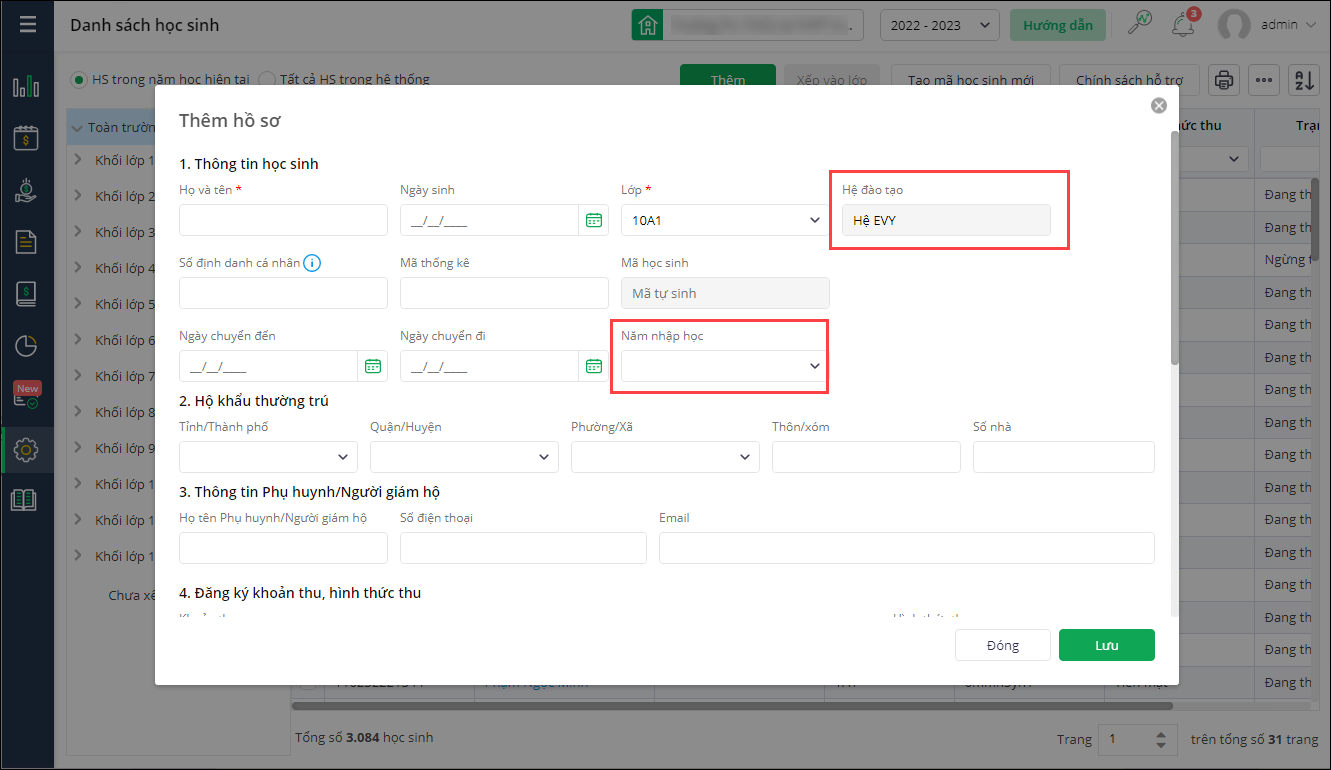Image resolution: width=1331 pixels, height=770 pixels.
Task: Click the green home school icon
Action: coord(648,25)
